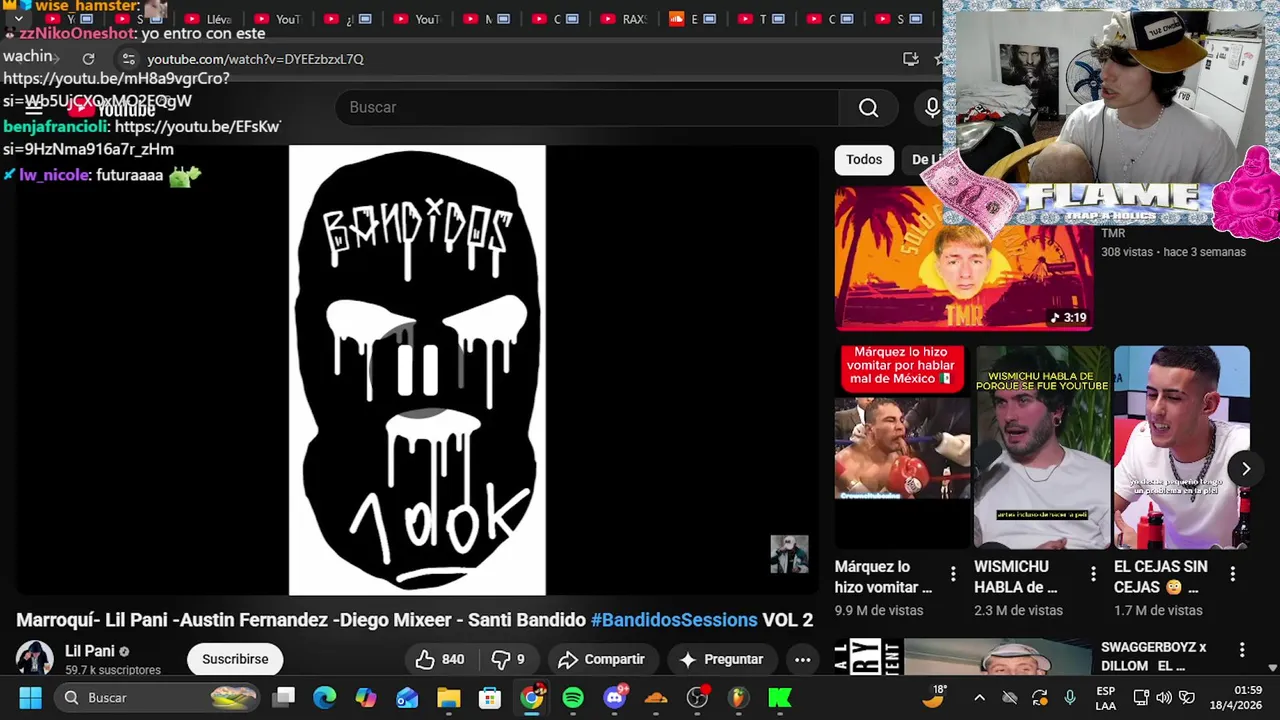This screenshot has height=720, width=1280.
Task: Open the Windows Start menu
Action: click(30, 698)
